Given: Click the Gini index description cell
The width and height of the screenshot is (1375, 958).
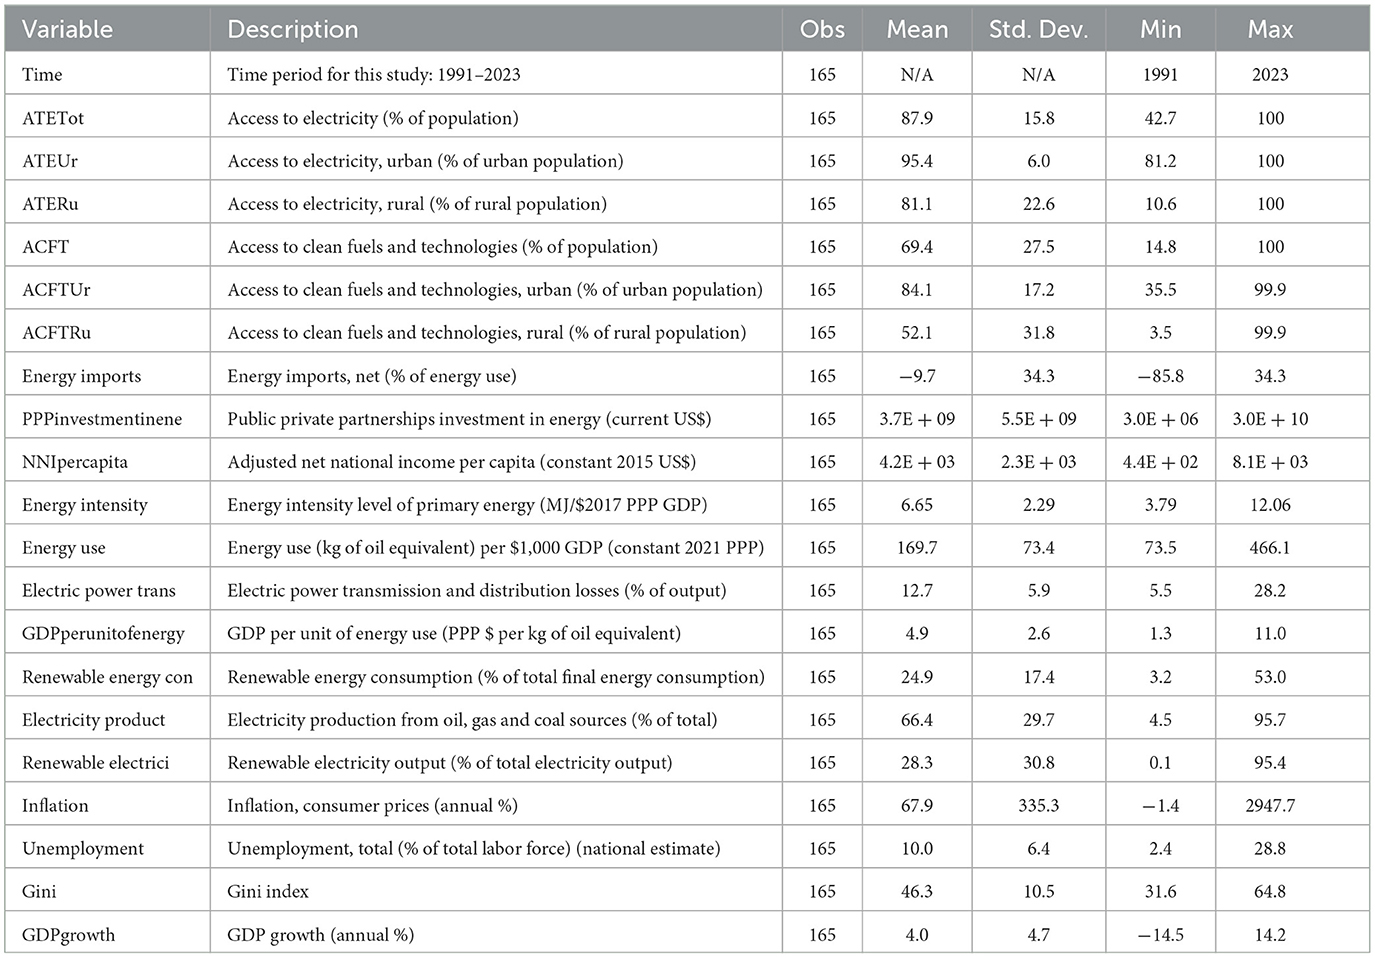Looking at the screenshot, I should pyautogui.click(x=268, y=891).
